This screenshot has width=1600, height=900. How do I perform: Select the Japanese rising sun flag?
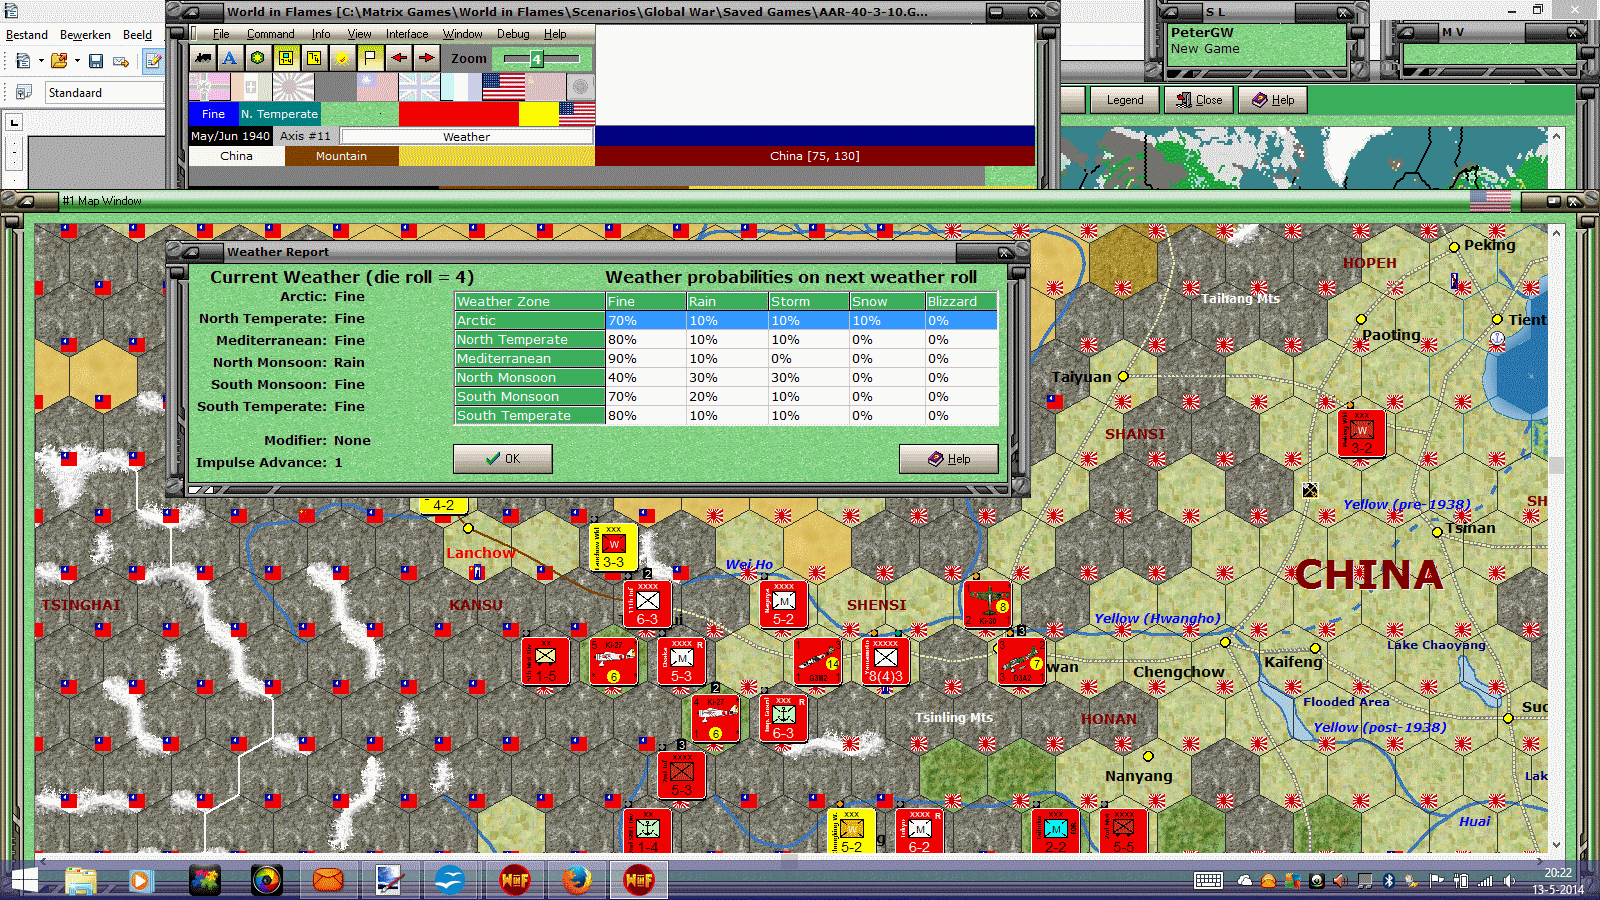point(293,87)
